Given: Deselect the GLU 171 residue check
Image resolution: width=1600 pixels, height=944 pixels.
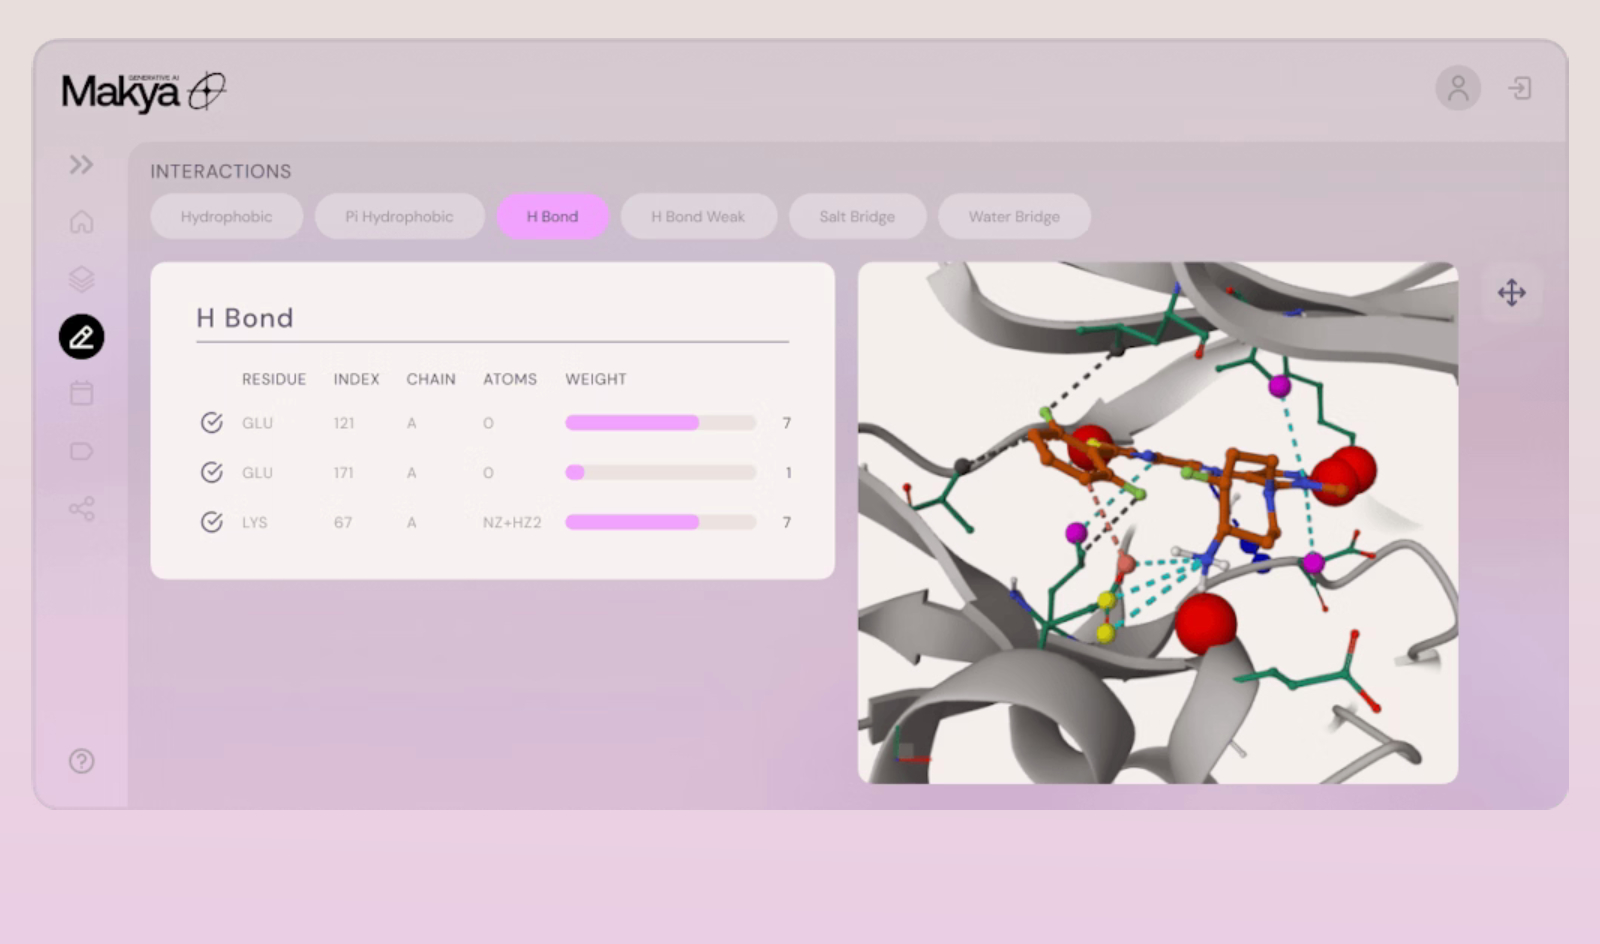Looking at the screenshot, I should click(211, 472).
